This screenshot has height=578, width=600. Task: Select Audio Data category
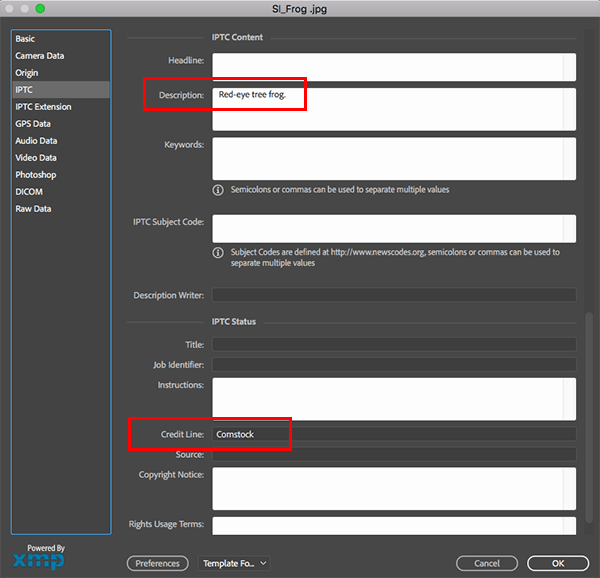[61, 141]
